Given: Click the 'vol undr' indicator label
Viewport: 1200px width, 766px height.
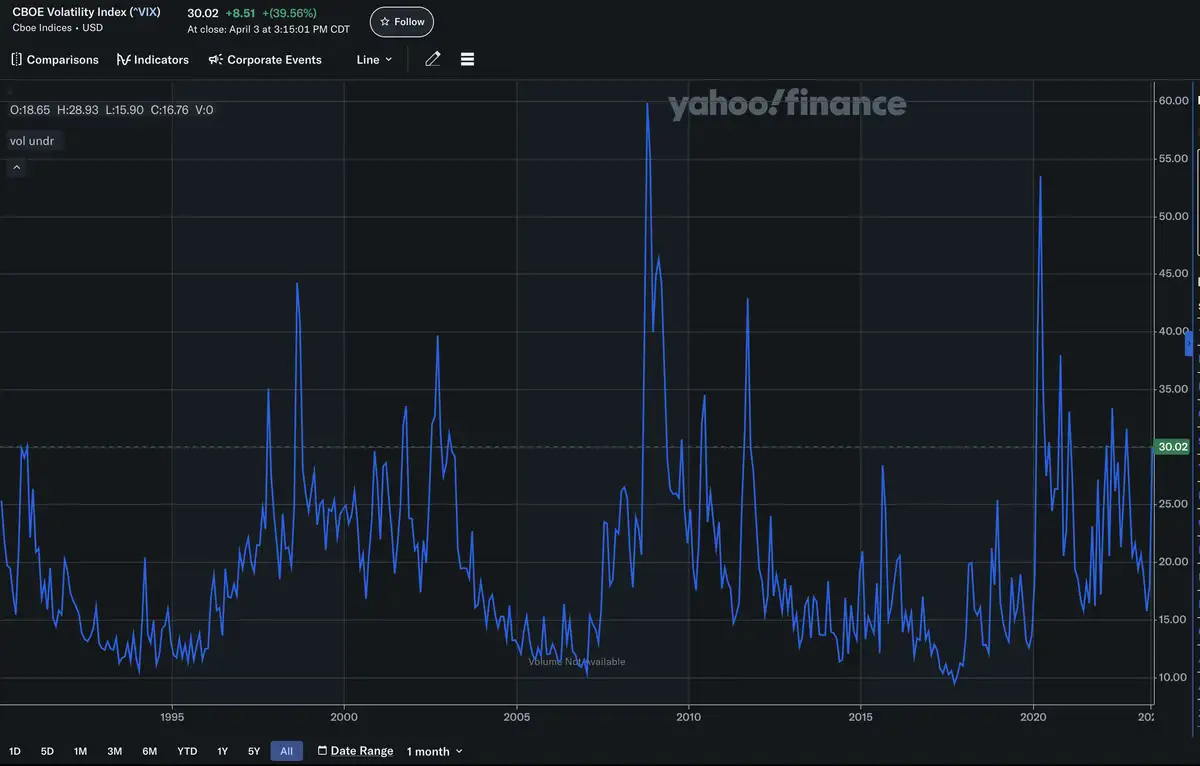Looking at the screenshot, I should coord(32,141).
